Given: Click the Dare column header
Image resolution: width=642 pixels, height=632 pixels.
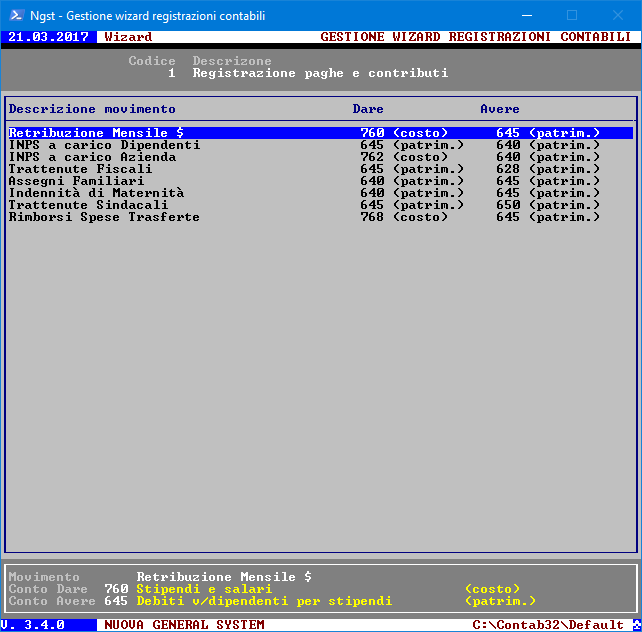Looking at the screenshot, I should (x=368, y=109).
